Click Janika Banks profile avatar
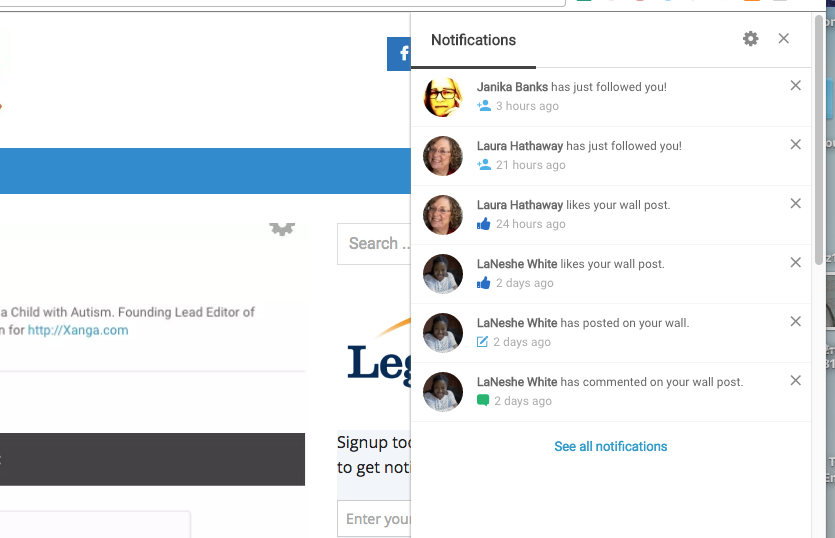The height and width of the screenshot is (538, 835). pos(443,97)
